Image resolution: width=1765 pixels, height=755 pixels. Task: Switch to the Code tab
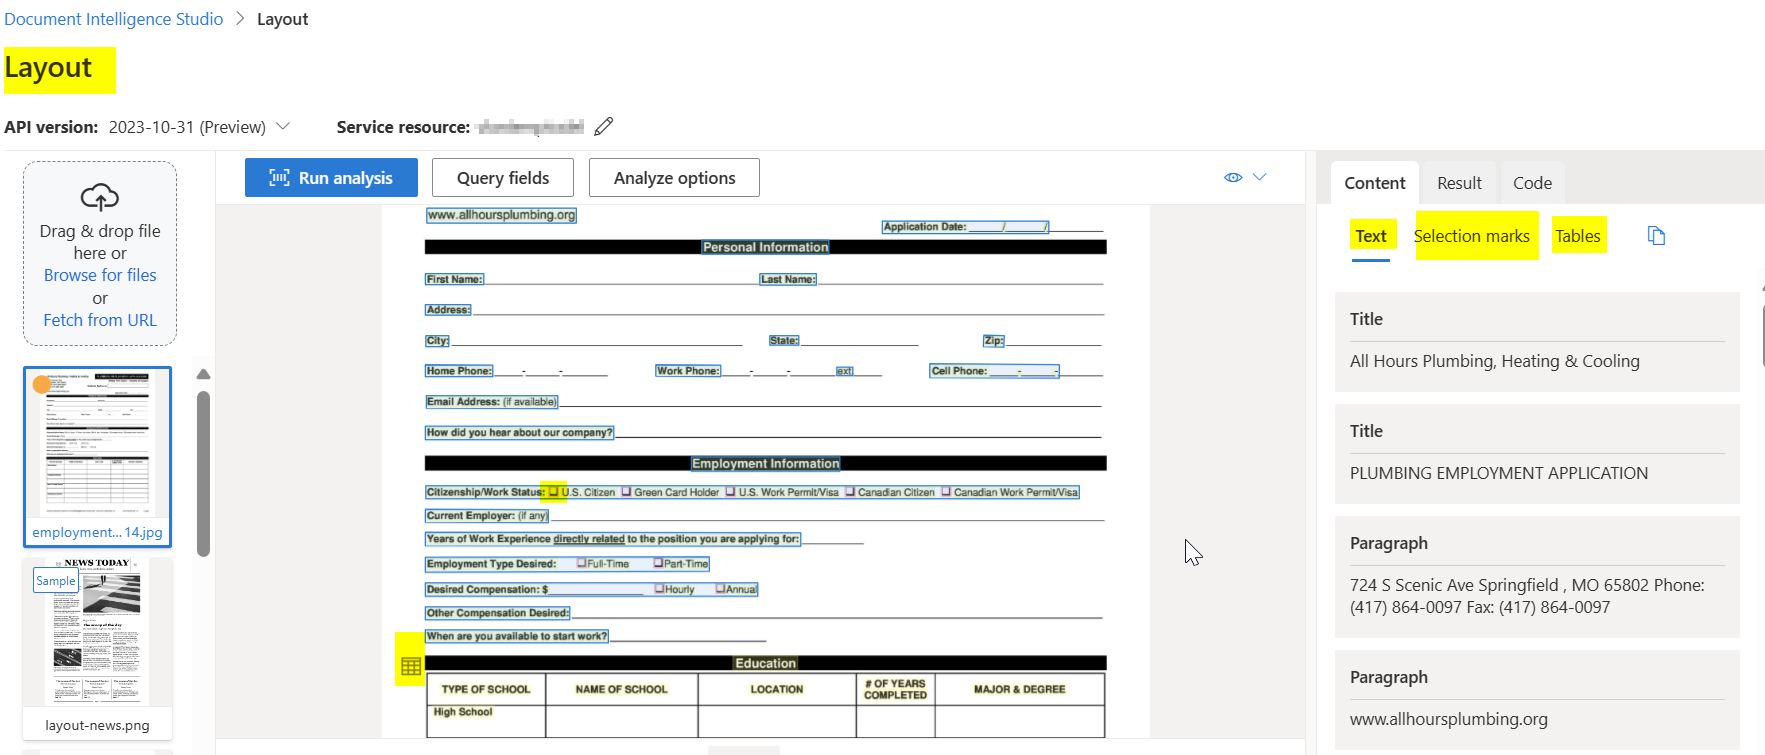coord(1532,183)
